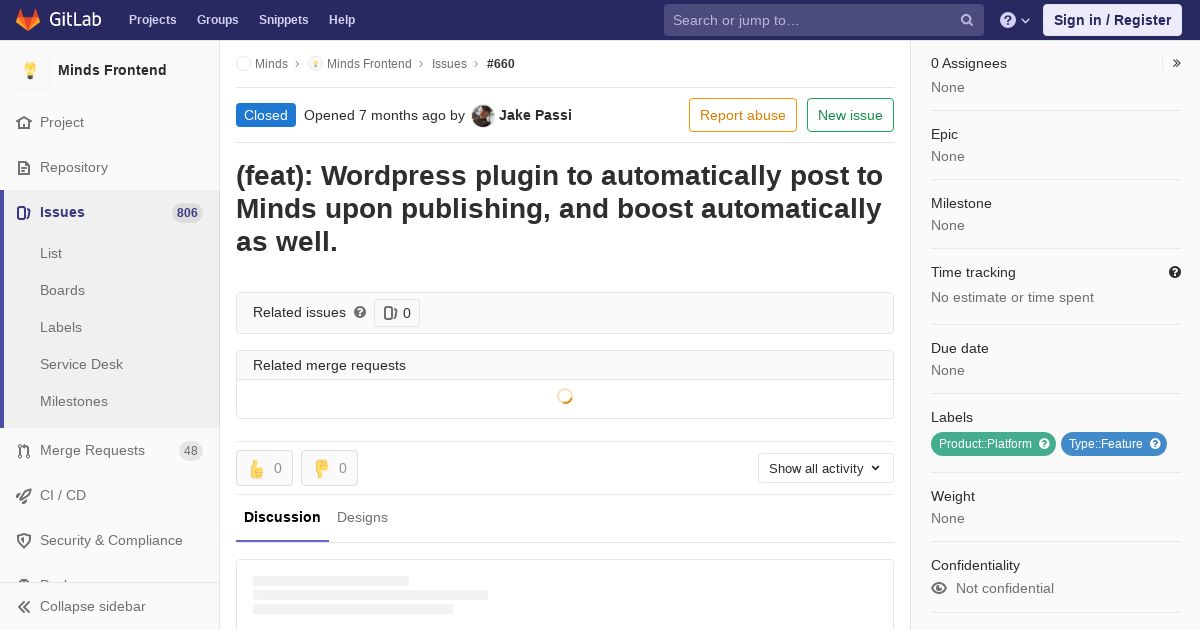Click the Merge Requests count badge 48
The width and height of the screenshot is (1200, 630).
(191, 451)
